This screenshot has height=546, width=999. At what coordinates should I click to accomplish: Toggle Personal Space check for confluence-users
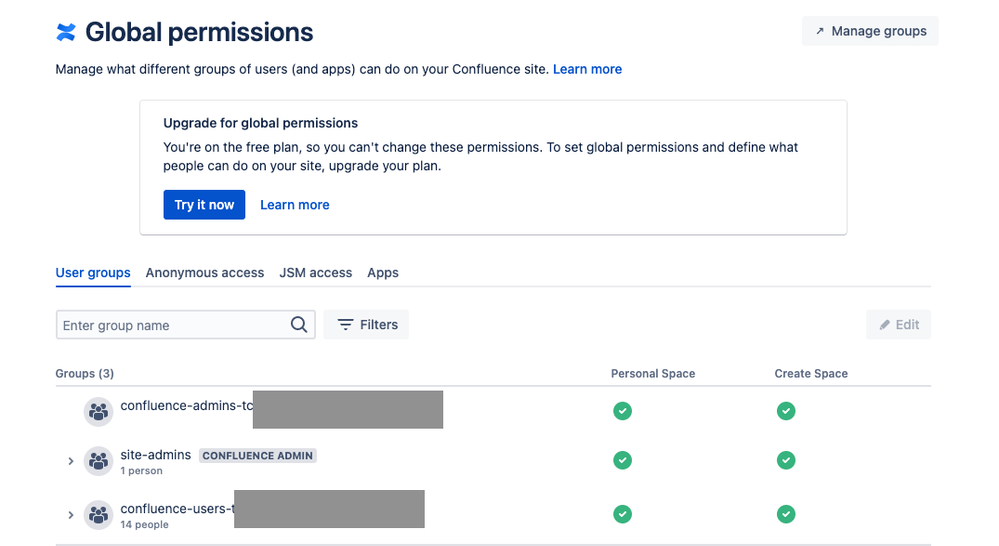click(622, 514)
